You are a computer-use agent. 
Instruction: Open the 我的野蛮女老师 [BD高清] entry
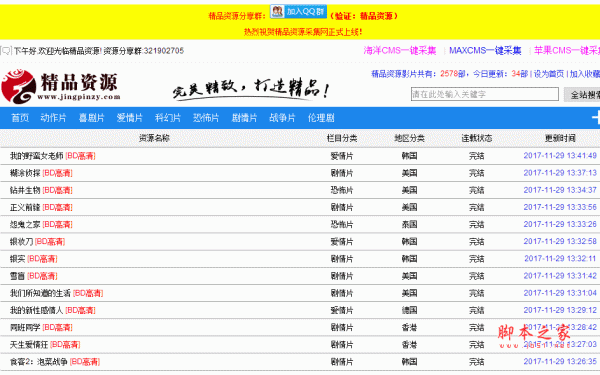click(53, 156)
